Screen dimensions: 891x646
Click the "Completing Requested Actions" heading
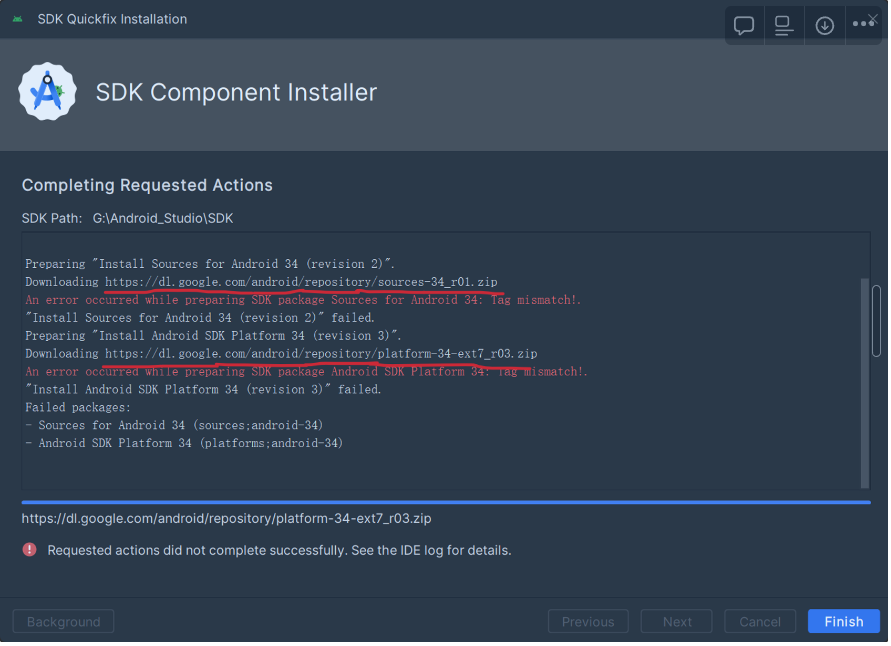click(x=147, y=185)
